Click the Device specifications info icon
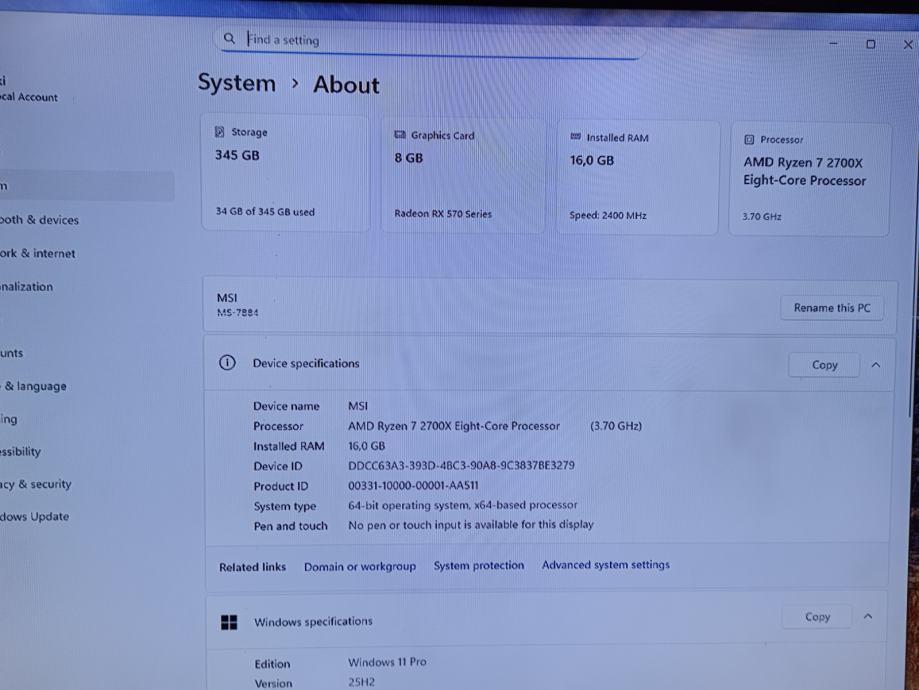The height and width of the screenshot is (690, 919). (227, 363)
